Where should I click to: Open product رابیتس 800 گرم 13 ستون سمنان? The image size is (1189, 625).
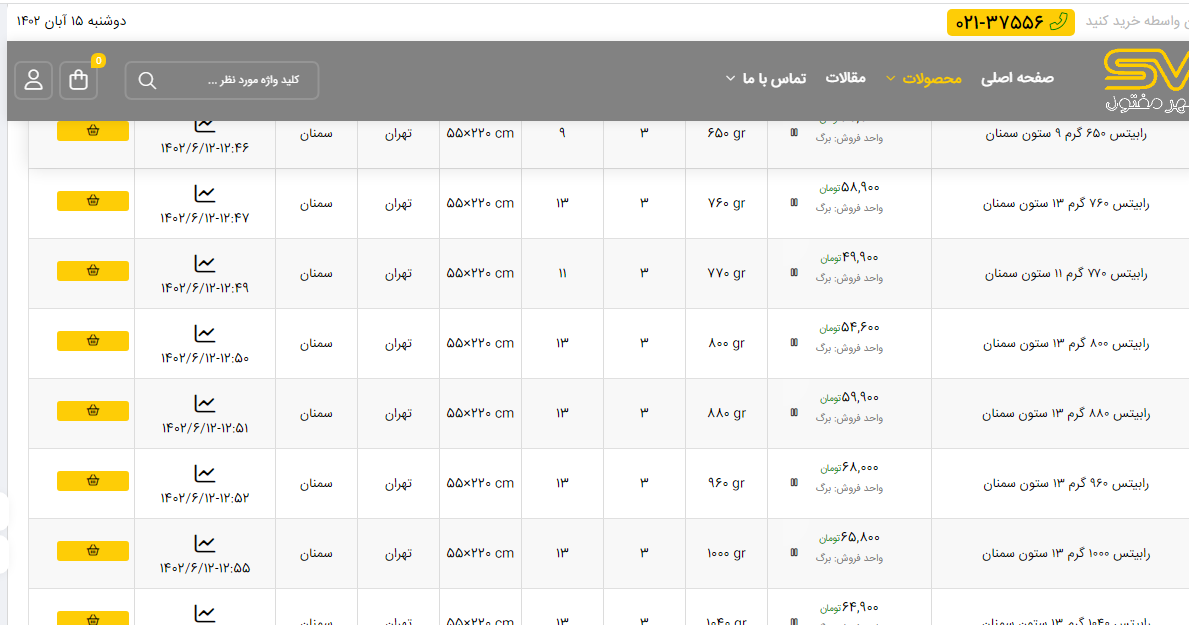pyautogui.click(x=1066, y=344)
